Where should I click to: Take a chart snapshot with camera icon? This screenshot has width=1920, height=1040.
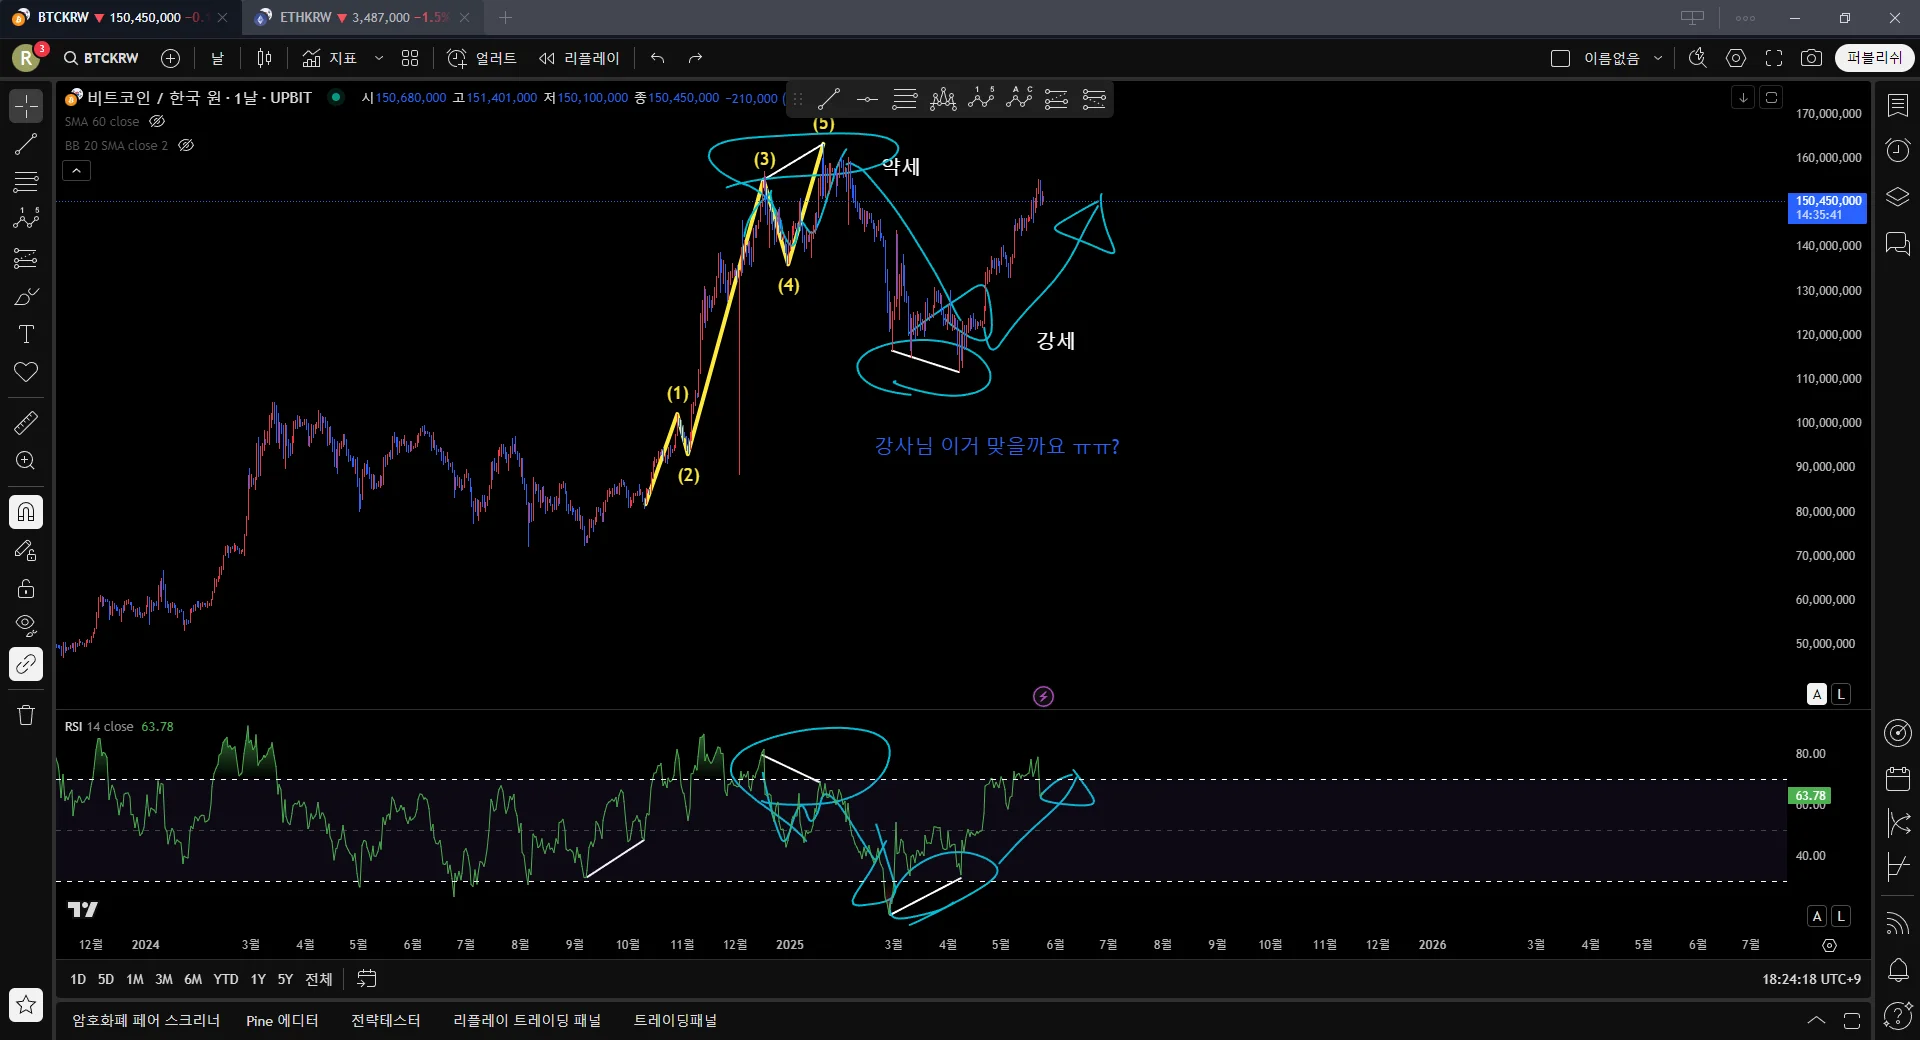(1811, 58)
